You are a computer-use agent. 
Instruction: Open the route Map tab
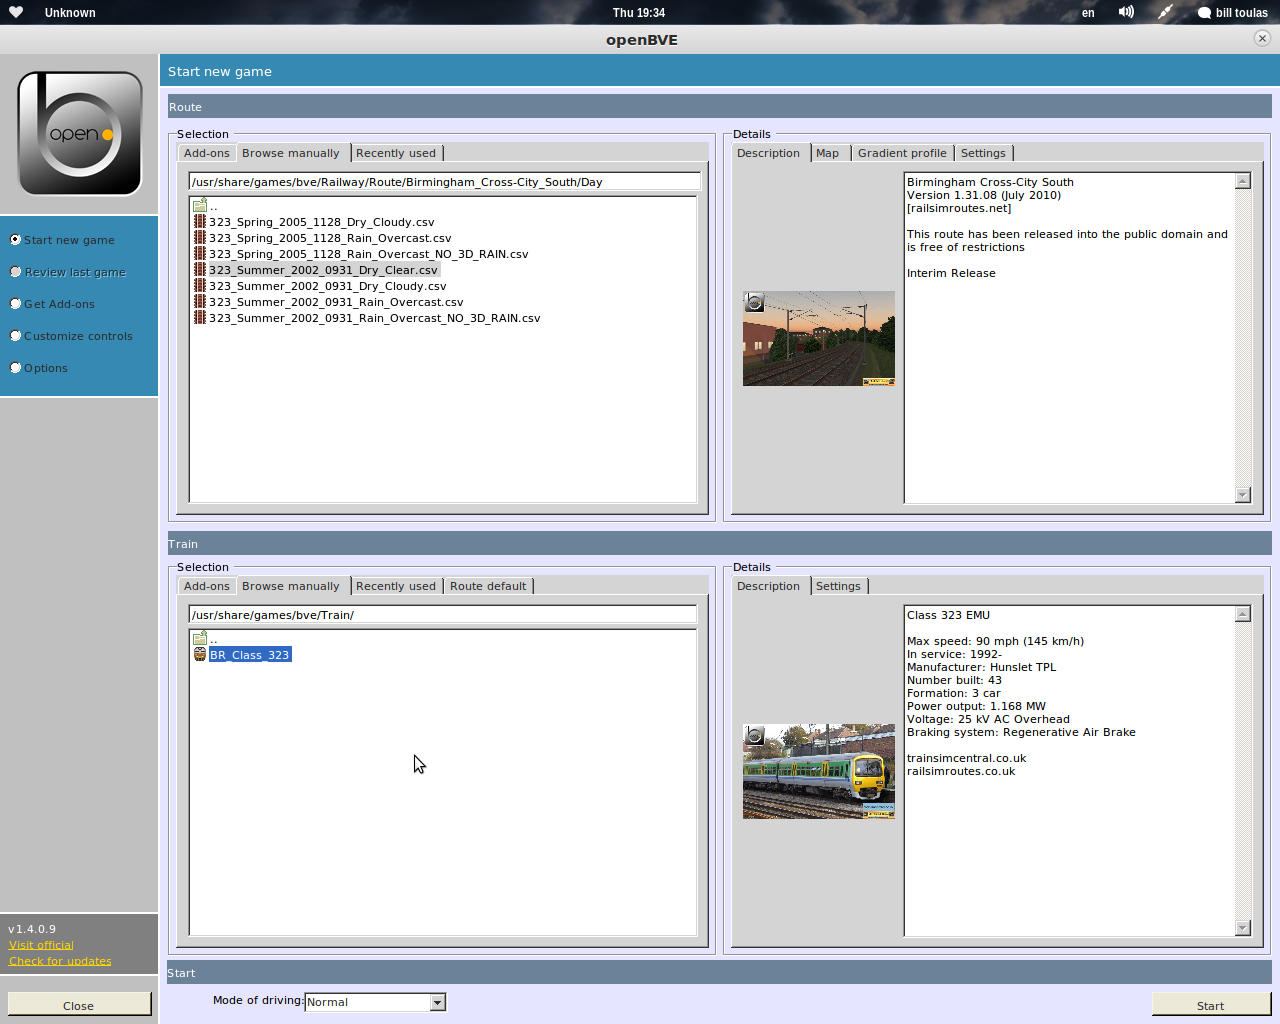pyautogui.click(x=828, y=153)
